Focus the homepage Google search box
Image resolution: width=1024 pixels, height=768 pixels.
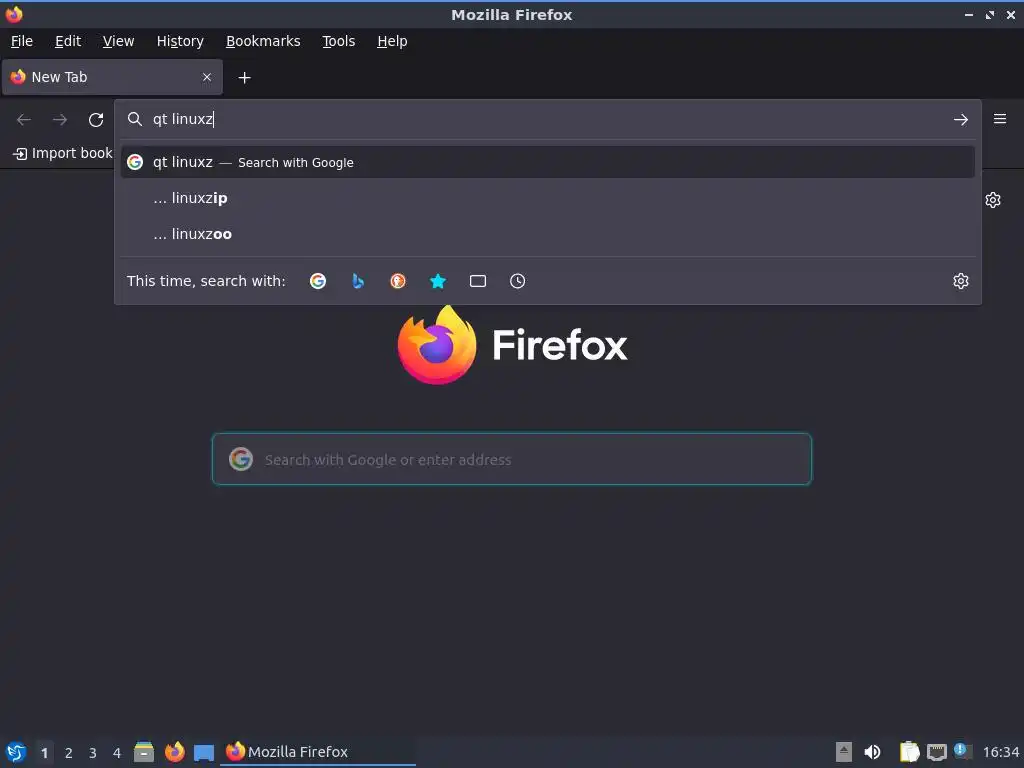512,459
